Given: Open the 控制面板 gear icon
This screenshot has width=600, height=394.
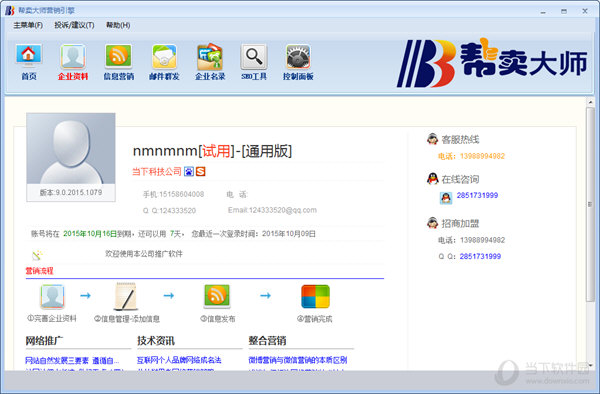Looking at the screenshot, I should pyautogui.click(x=298, y=62).
